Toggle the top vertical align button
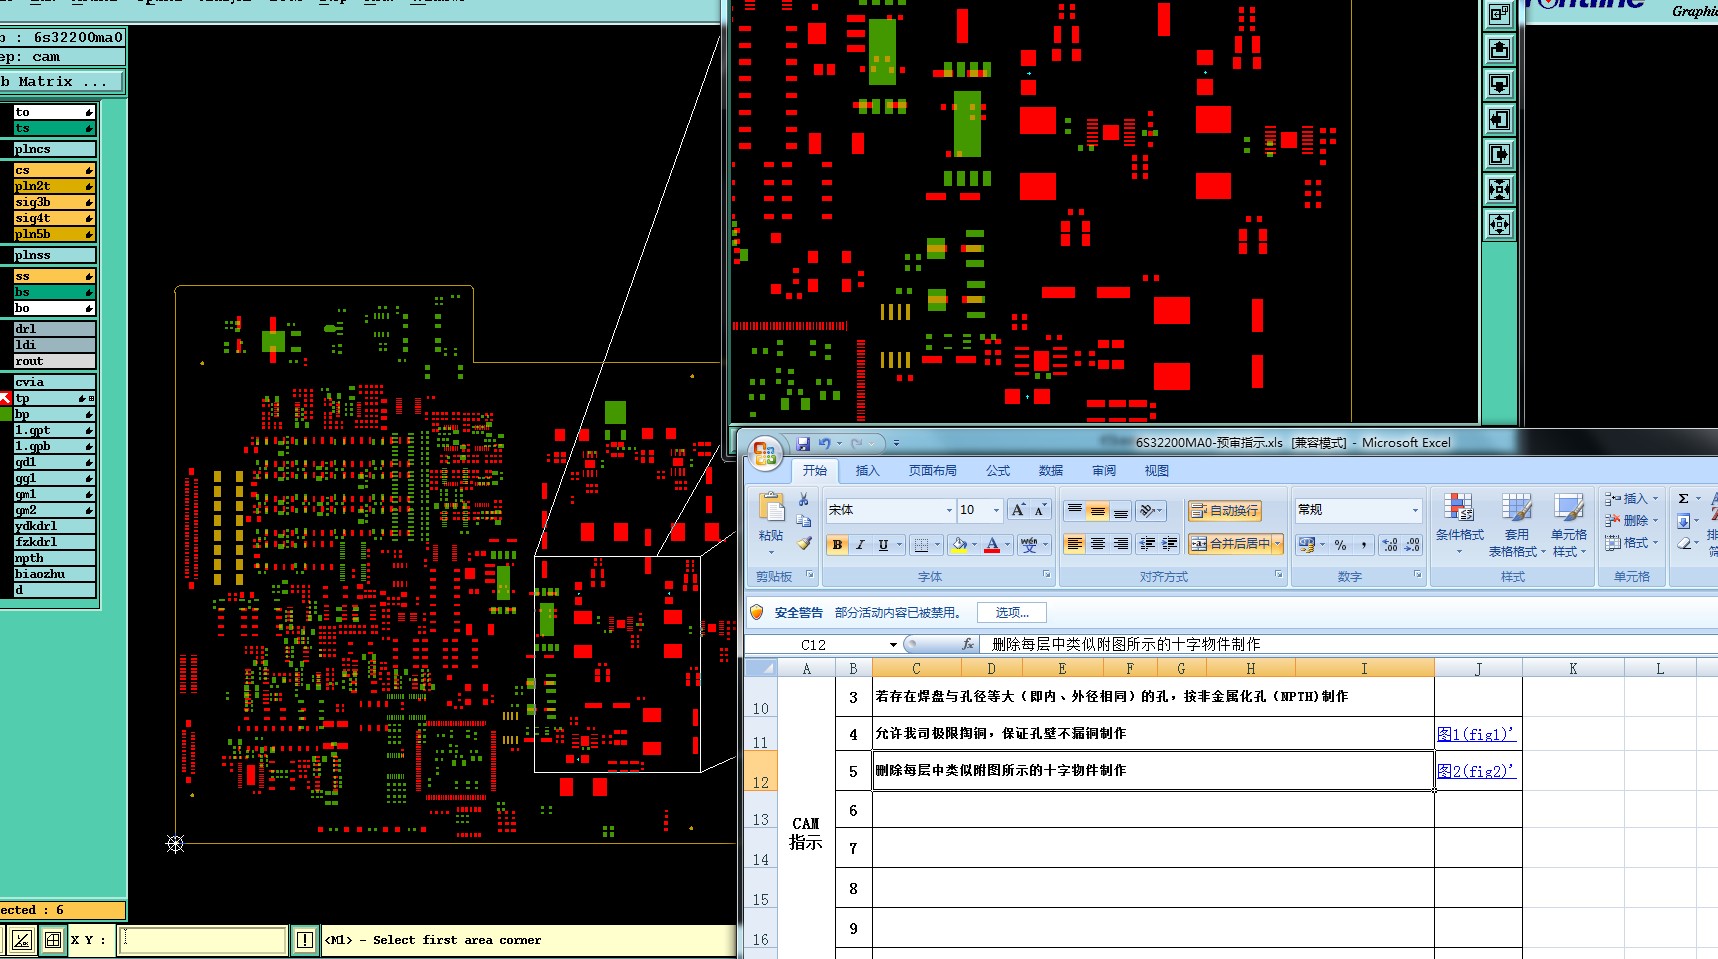 tap(1074, 511)
